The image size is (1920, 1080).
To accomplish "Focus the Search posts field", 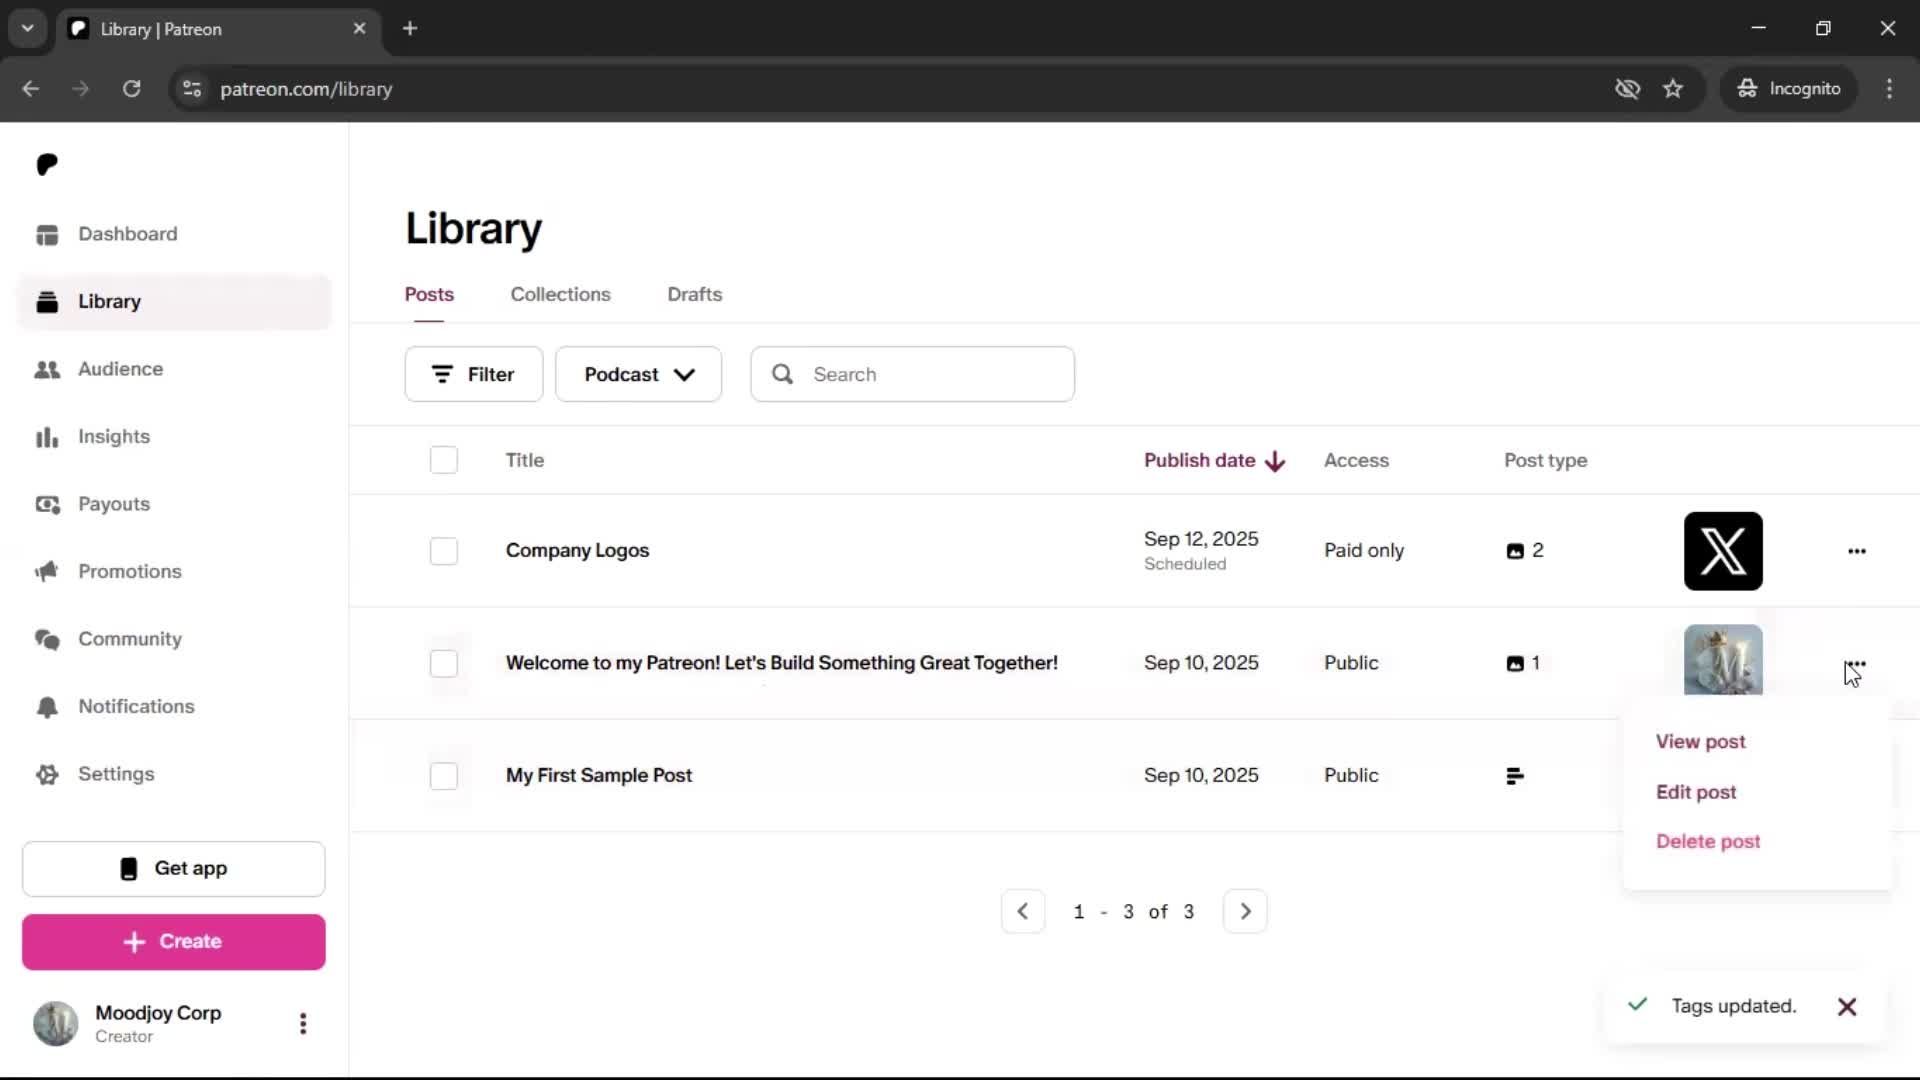I will point(913,374).
